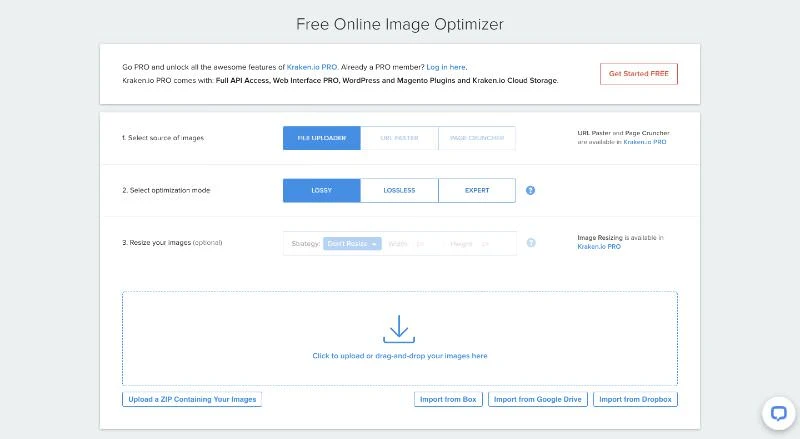Click the drag-and-drop upload text area

(399, 355)
